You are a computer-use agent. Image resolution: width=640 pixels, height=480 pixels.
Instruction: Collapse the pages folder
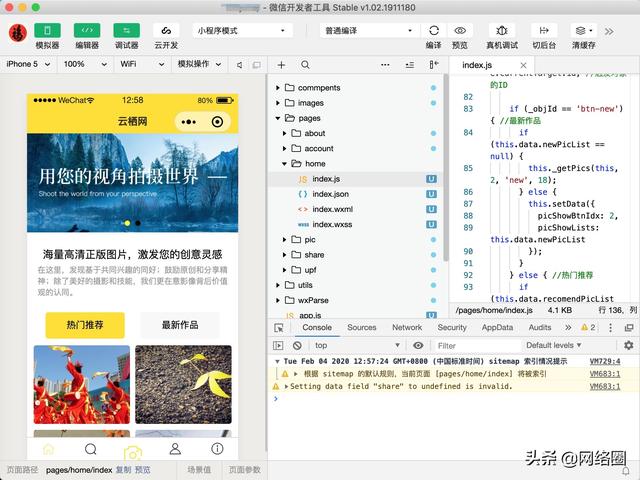[278, 118]
